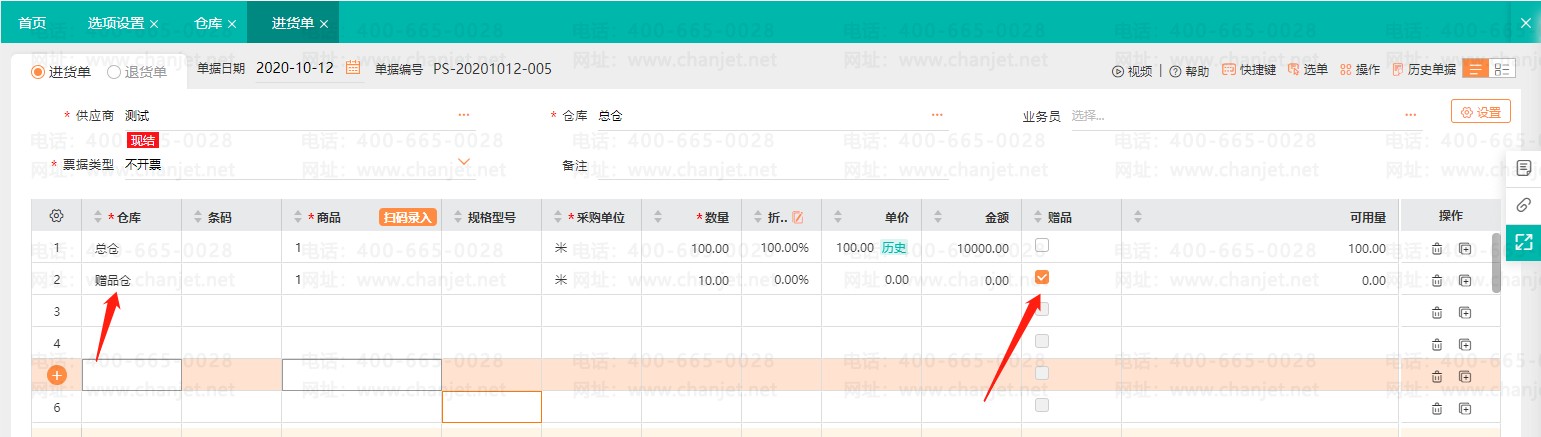
Task: Click the green fullscreen expand icon
Action: pyautogui.click(x=1524, y=241)
